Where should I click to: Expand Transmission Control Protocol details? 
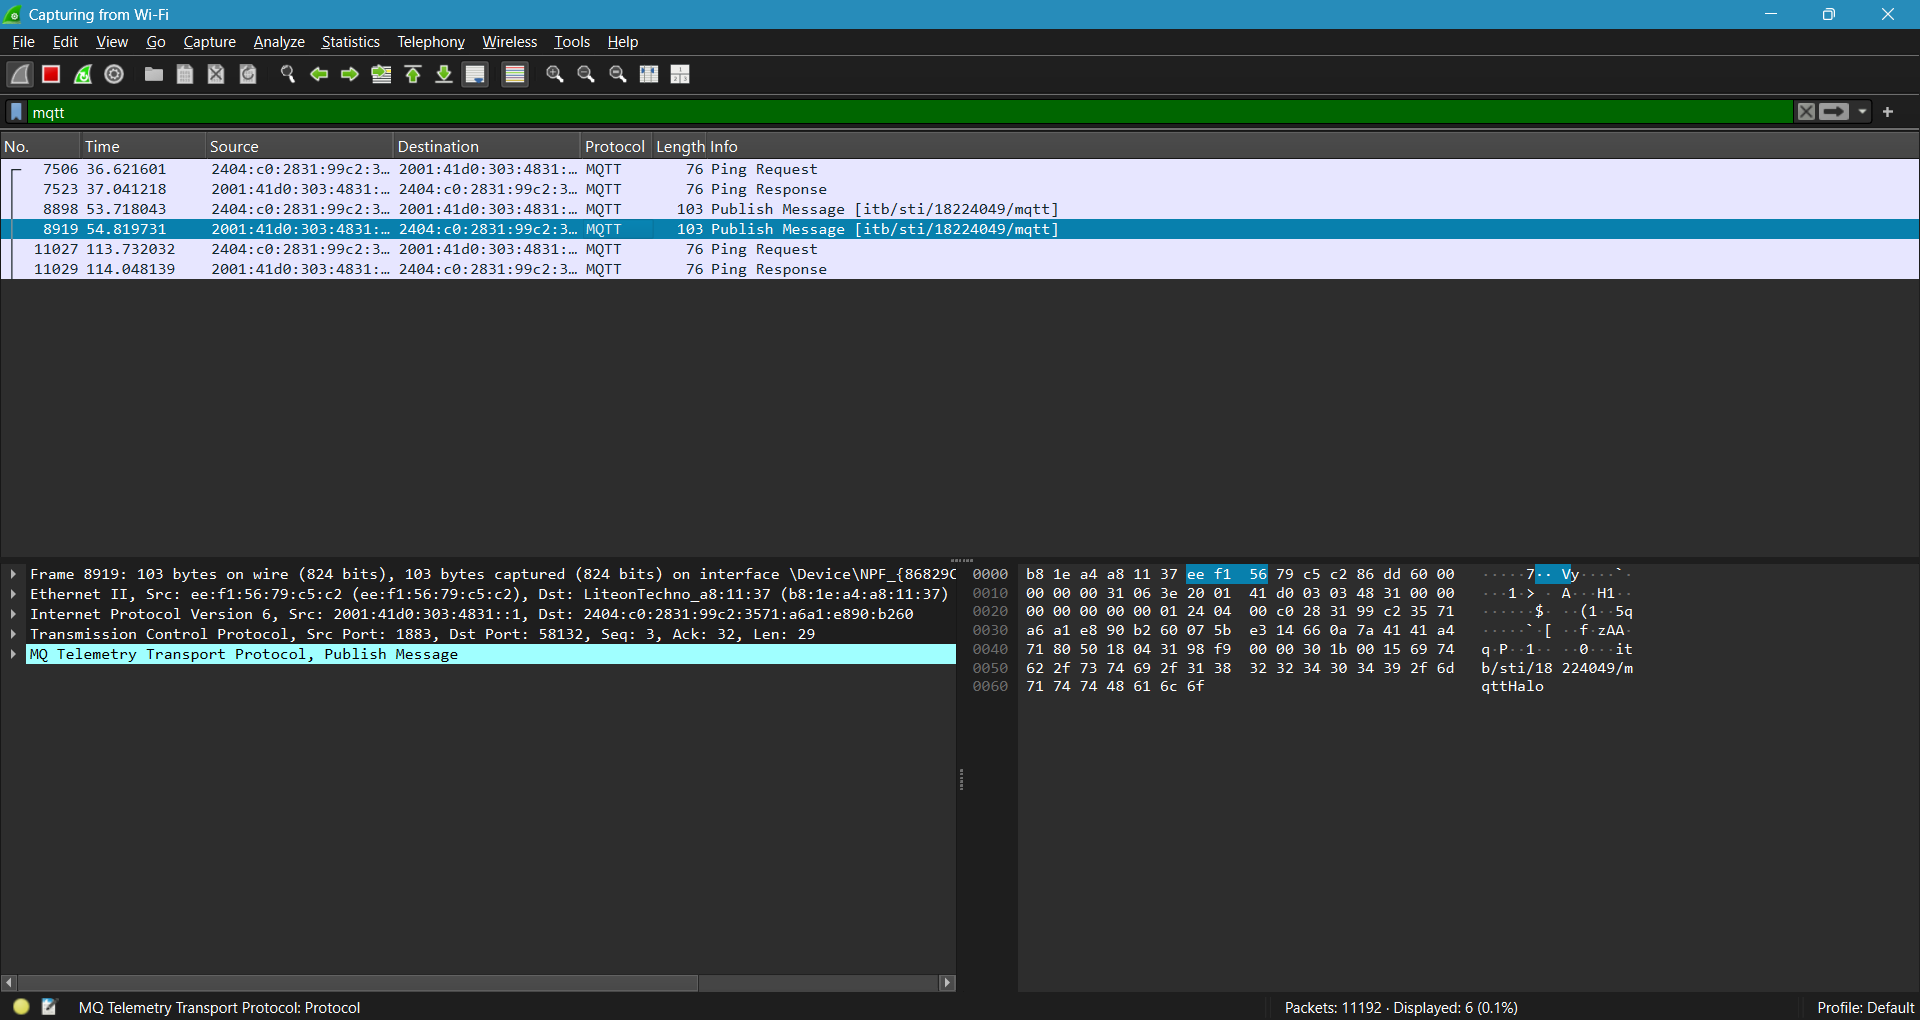[x=13, y=634]
